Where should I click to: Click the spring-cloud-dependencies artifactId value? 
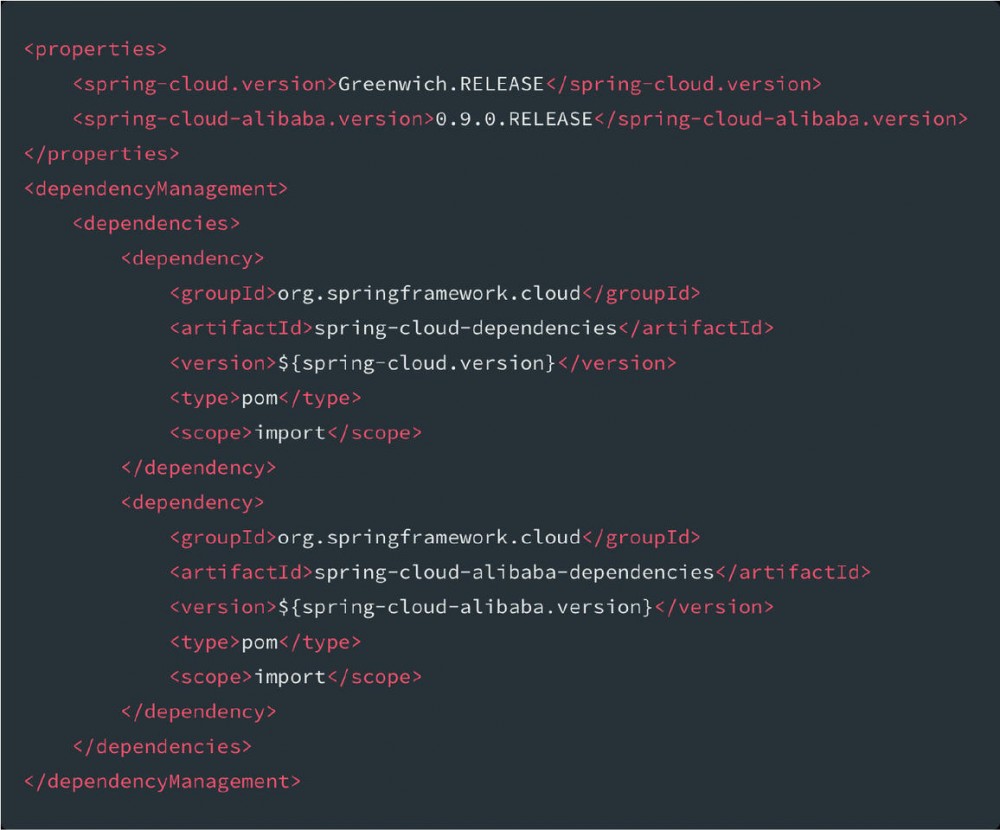click(x=465, y=328)
